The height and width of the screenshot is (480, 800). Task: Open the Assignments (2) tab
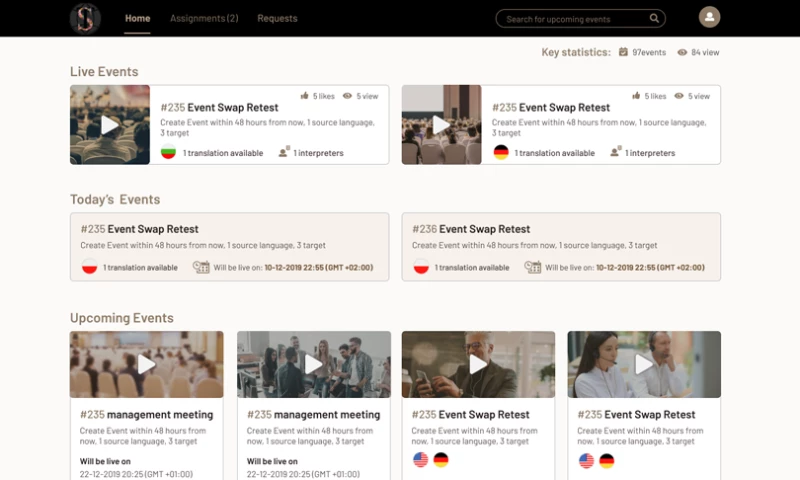(204, 18)
